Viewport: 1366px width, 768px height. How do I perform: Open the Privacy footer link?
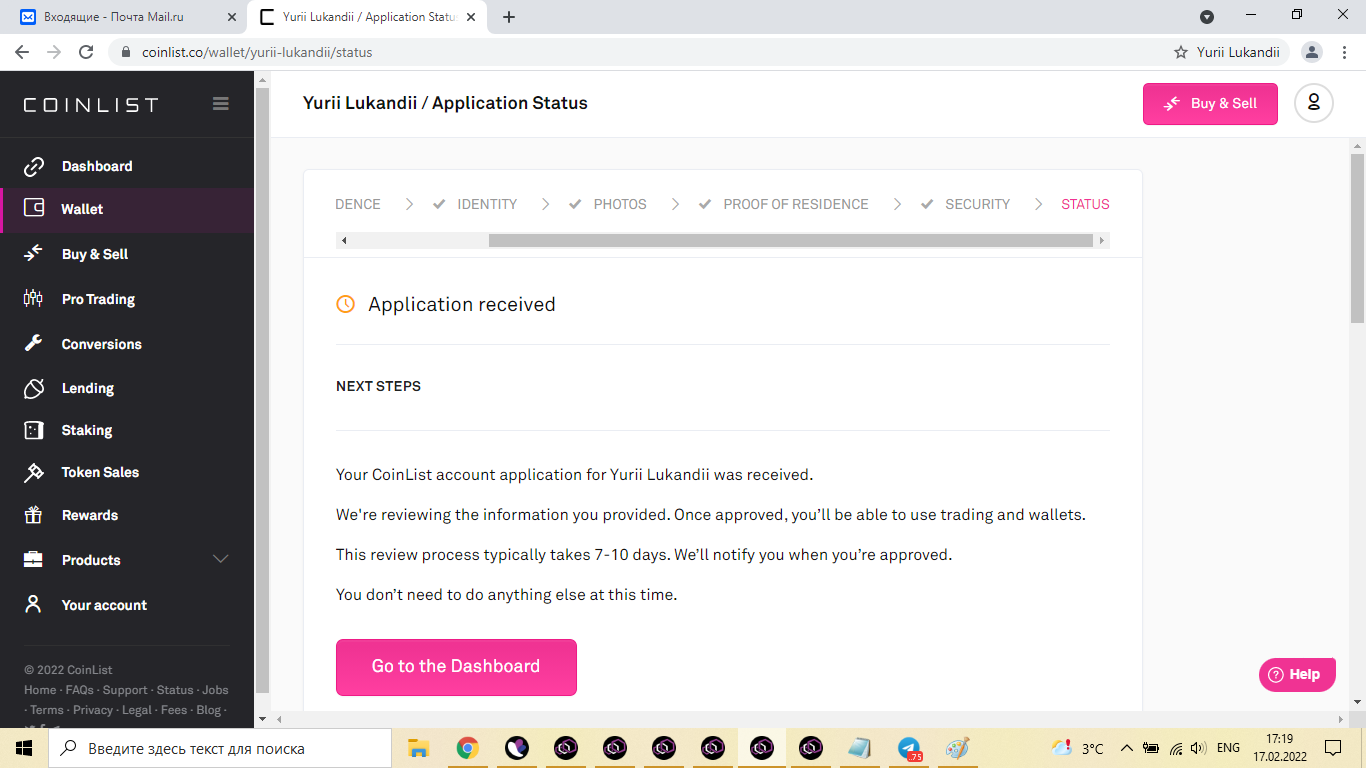[x=93, y=710]
